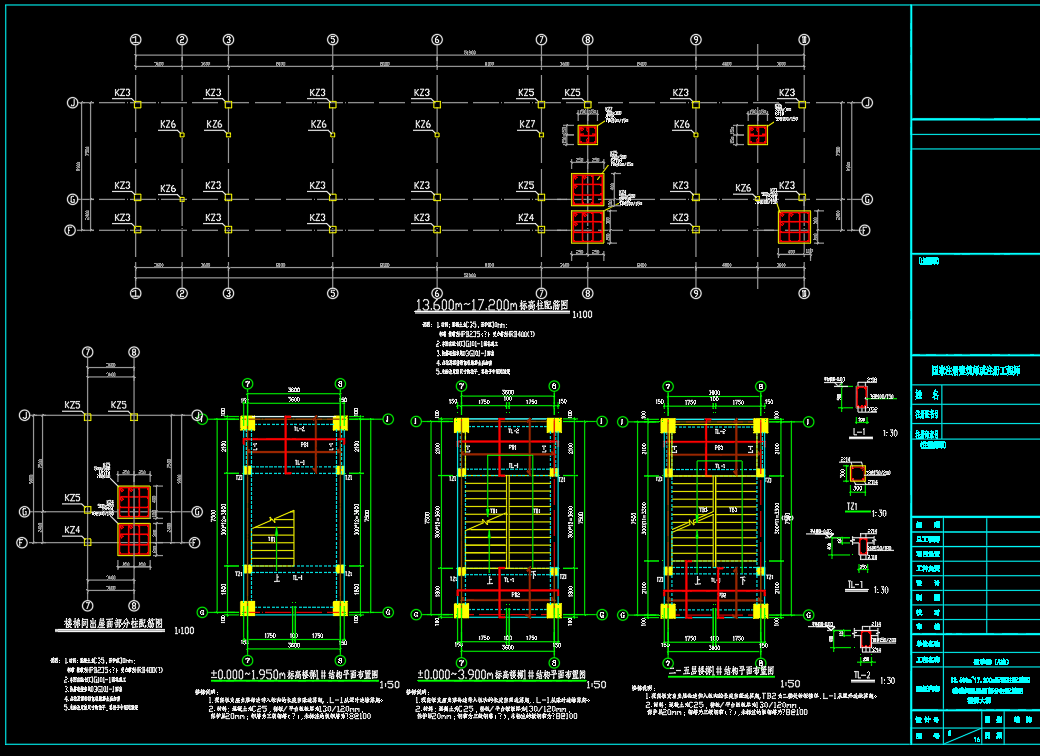Click the KZ7 column label
The width and height of the screenshot is (1040, 756).
pos(527,124)
